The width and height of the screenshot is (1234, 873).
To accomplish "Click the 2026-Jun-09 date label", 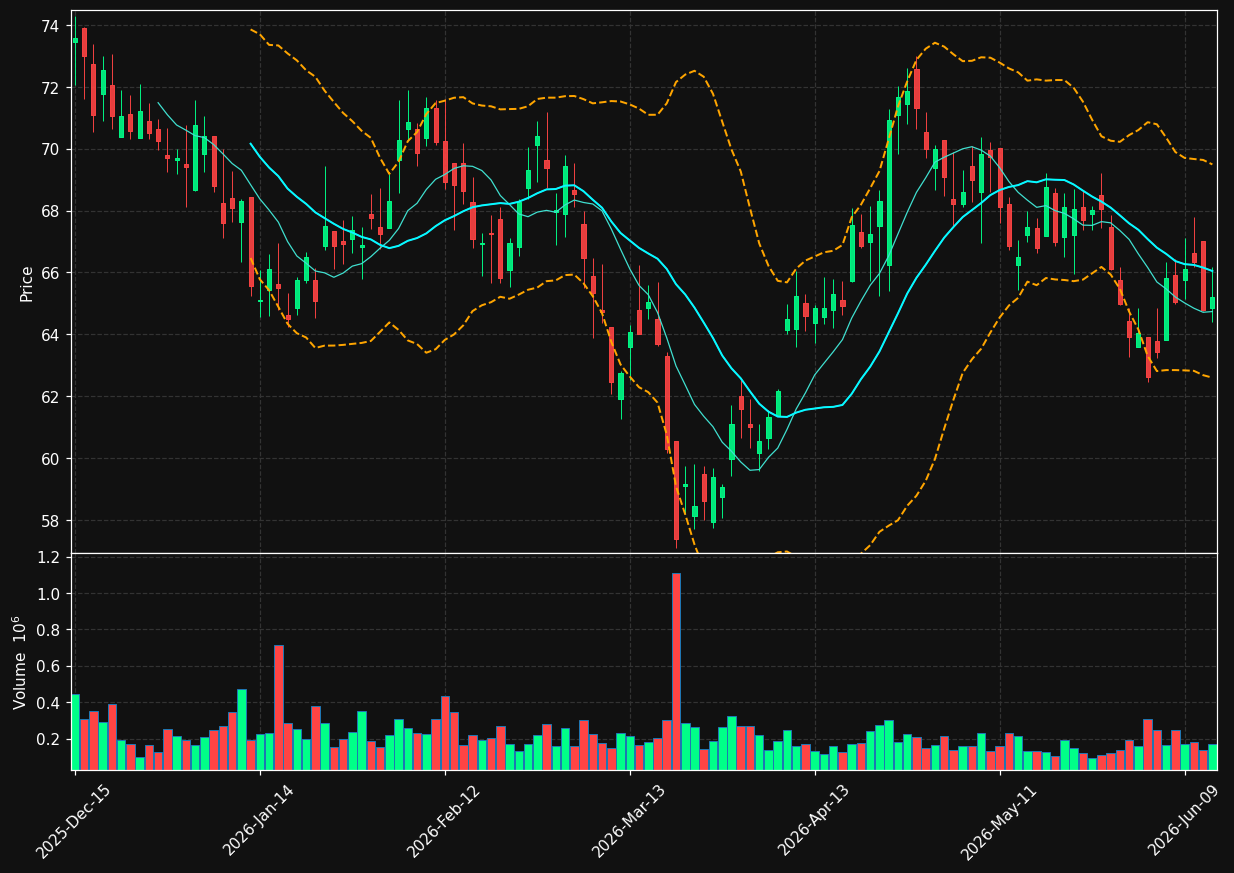I will [1184, 821].
